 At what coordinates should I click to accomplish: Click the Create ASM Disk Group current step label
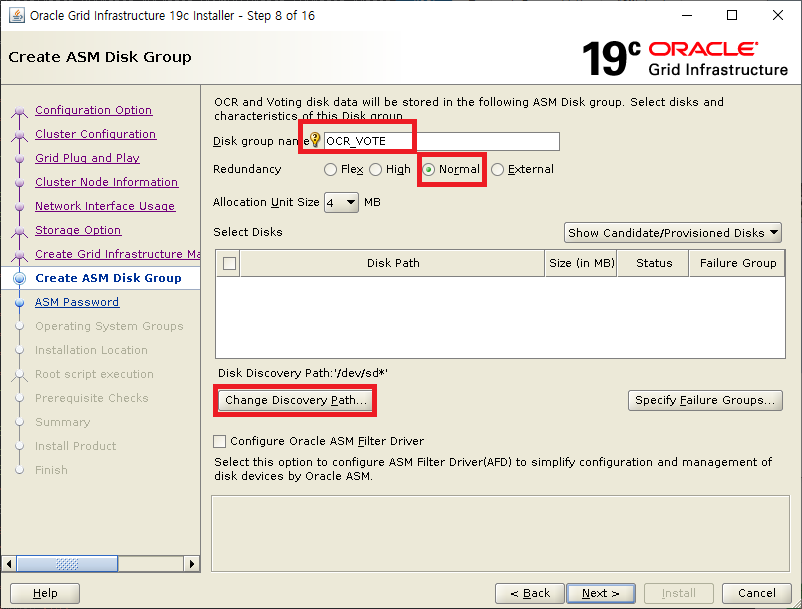[x=108, y=278]
